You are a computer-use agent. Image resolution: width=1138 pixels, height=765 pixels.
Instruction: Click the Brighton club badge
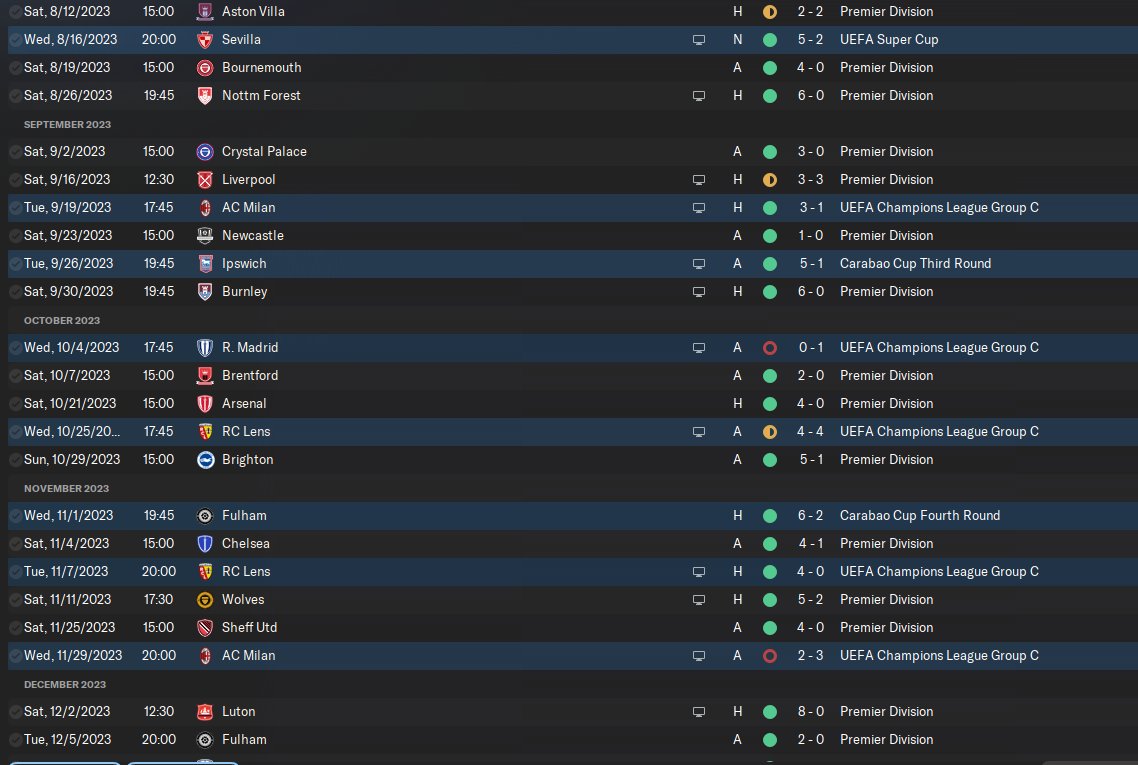point(205,459)
